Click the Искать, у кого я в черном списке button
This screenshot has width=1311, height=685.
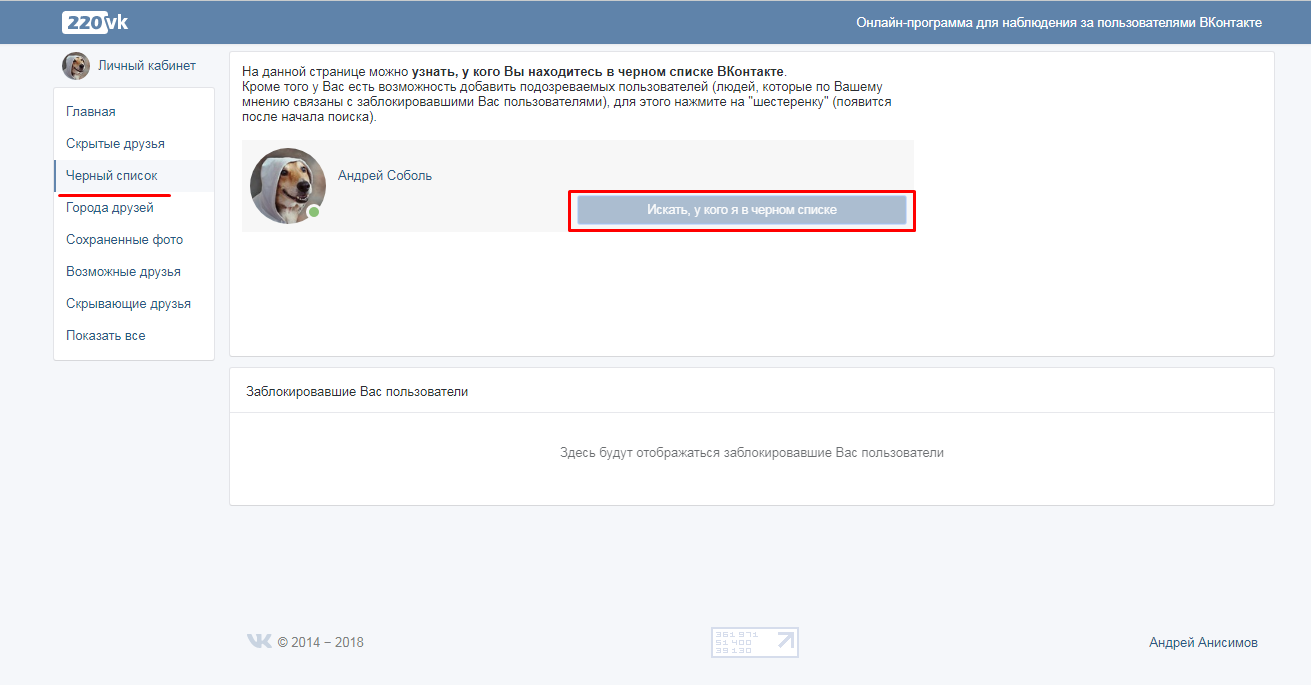click(x=742, y=210)
